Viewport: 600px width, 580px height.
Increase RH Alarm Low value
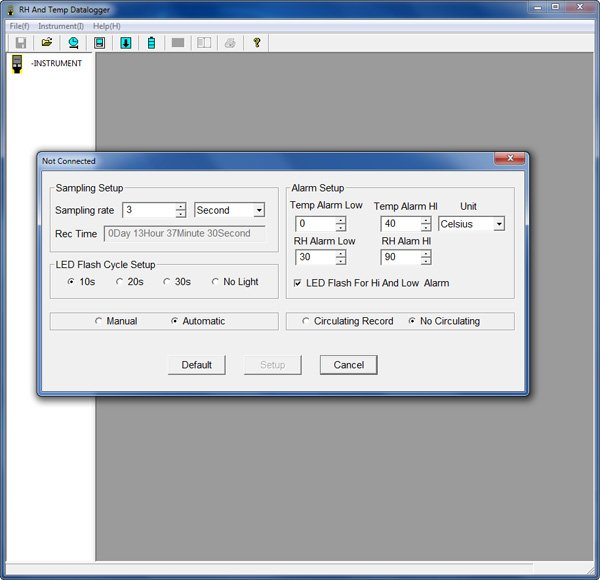340,254
